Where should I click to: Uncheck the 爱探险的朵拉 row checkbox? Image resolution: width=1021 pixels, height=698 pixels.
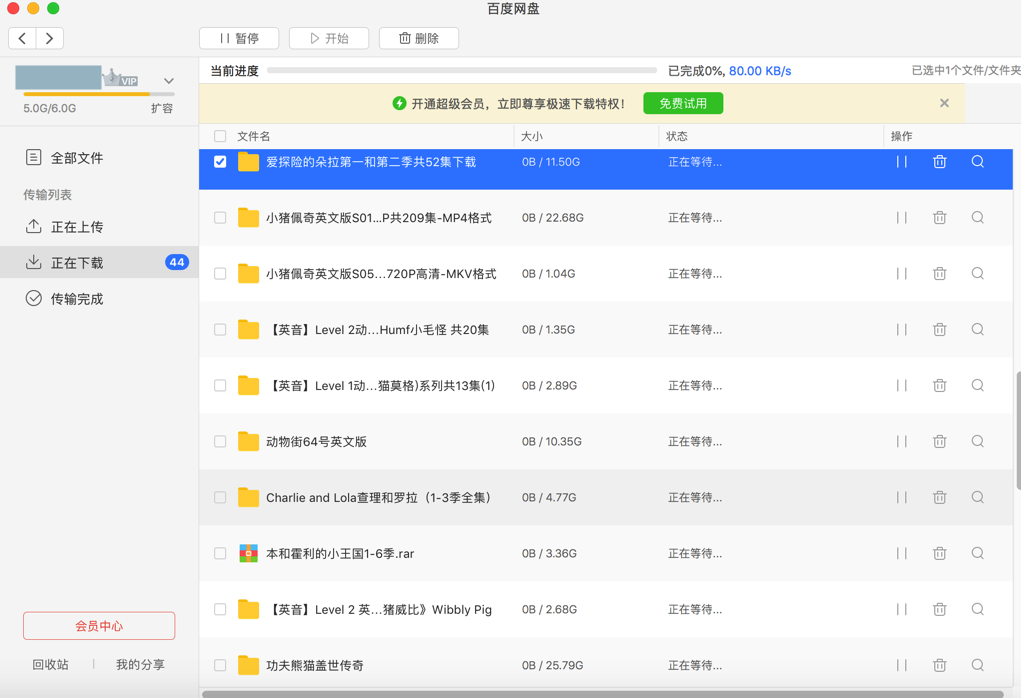click(220, 161)
